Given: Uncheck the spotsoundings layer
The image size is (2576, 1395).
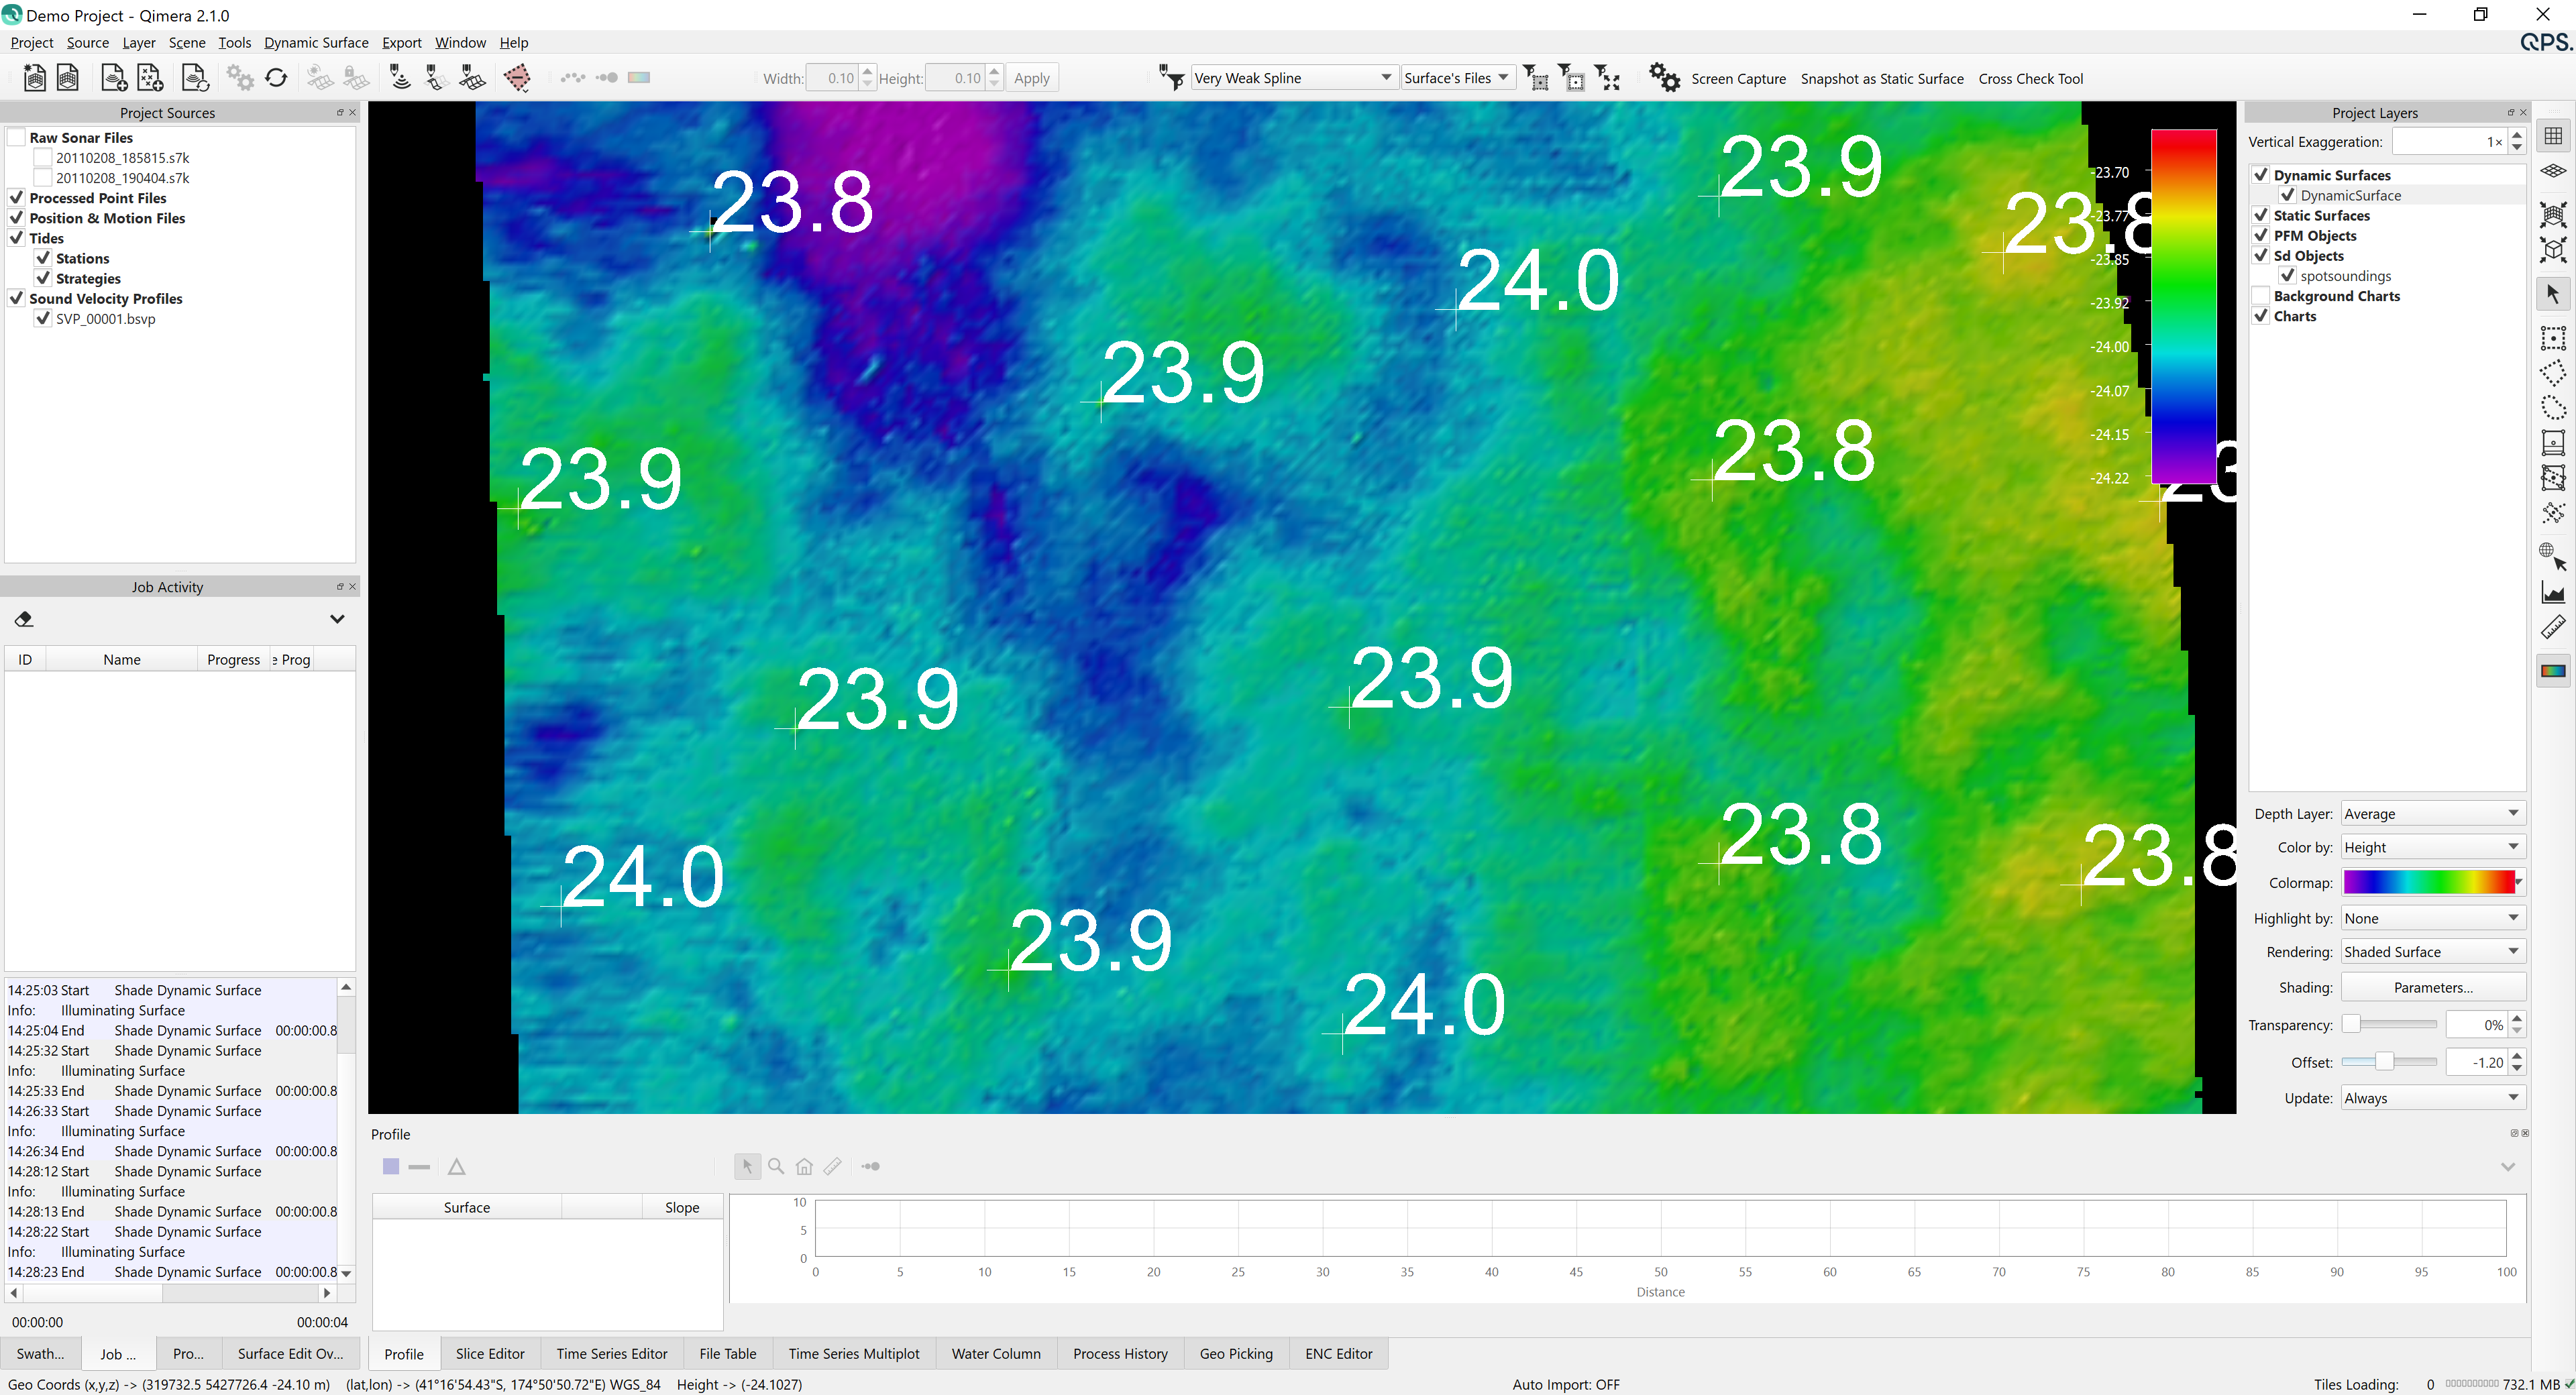Looking at the screenshot, I should click(2287, 276).
